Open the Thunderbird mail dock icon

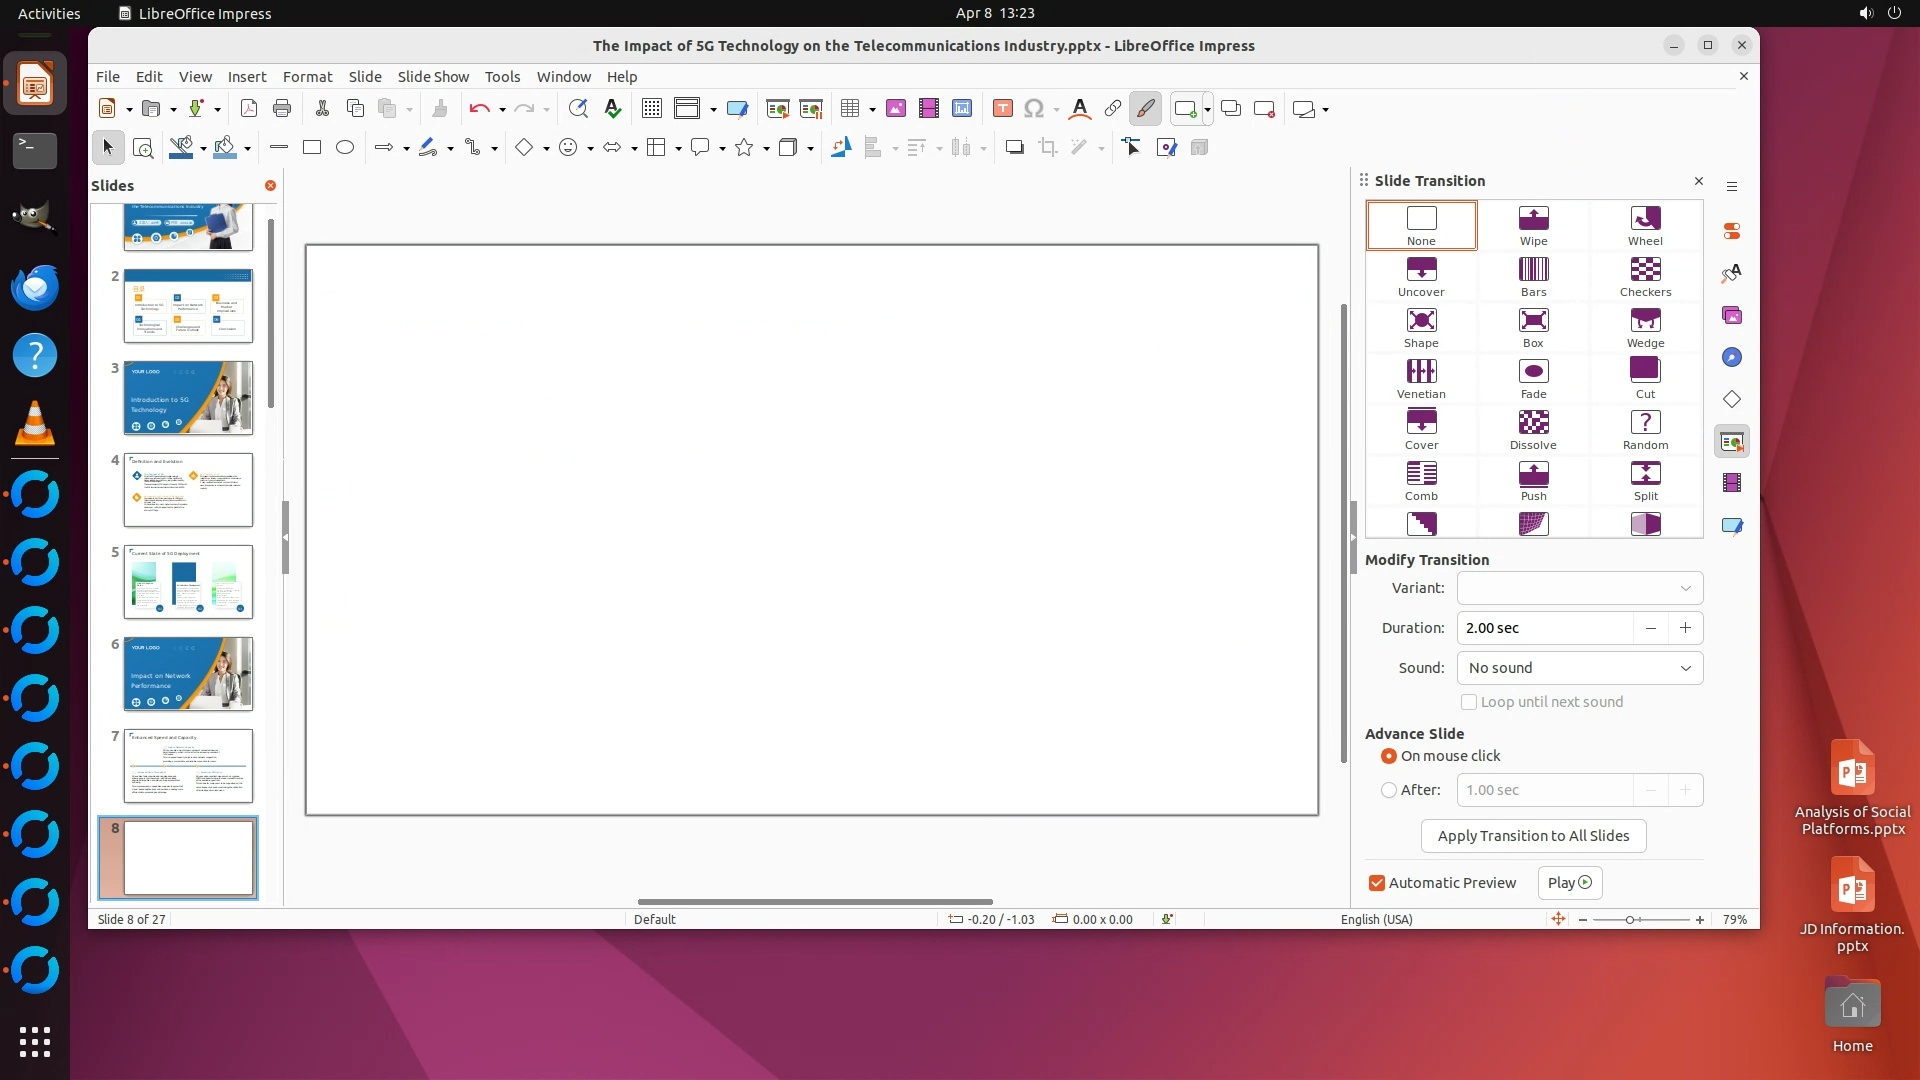(35, 288)
